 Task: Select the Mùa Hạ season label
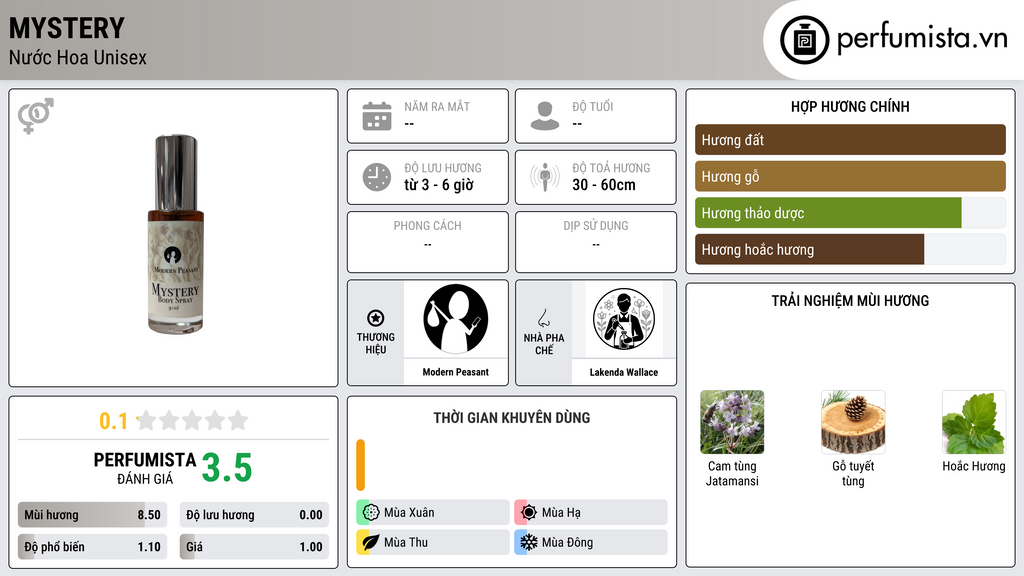point(561,513)
